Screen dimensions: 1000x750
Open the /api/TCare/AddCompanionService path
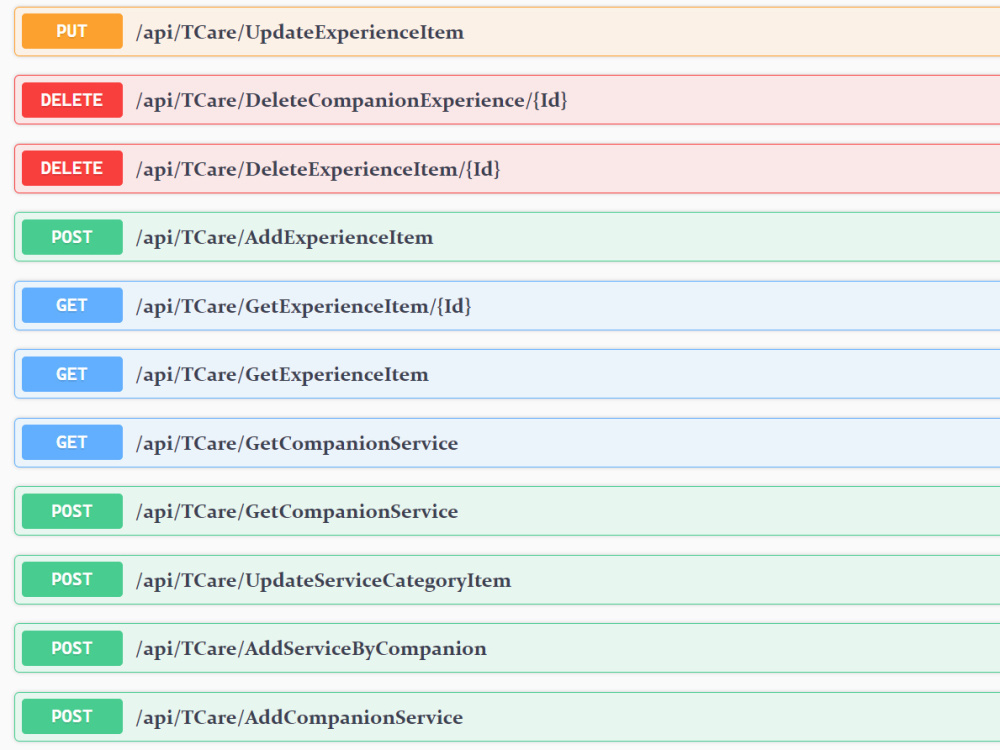point(299,718)
